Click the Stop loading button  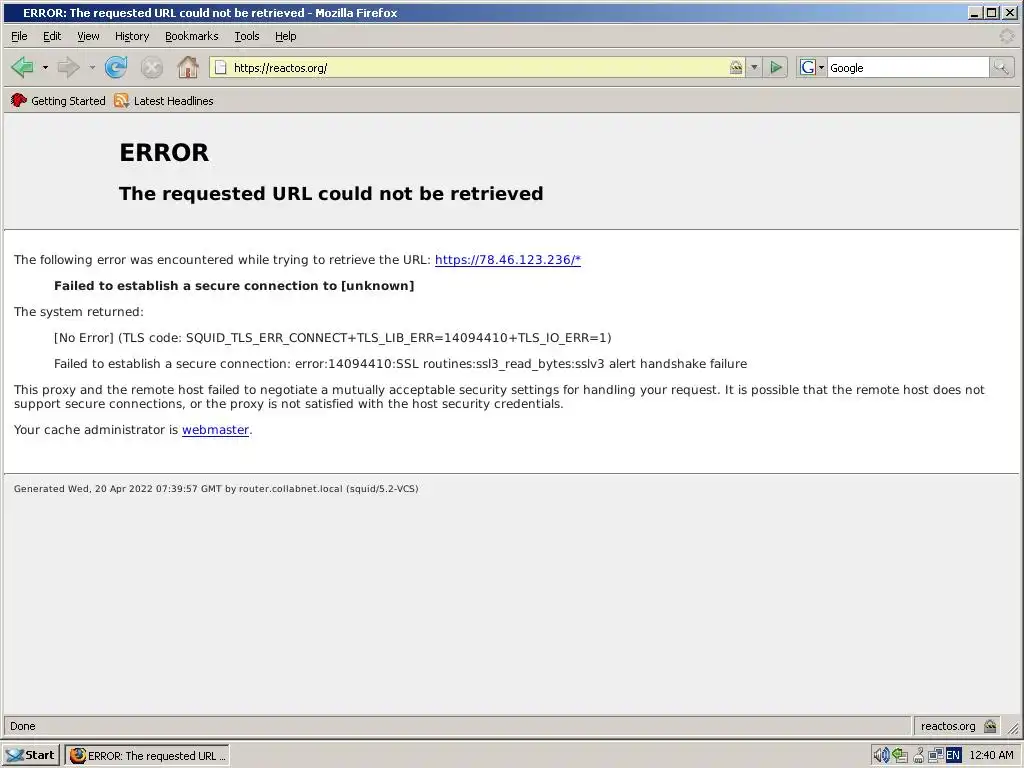[152, 67]
